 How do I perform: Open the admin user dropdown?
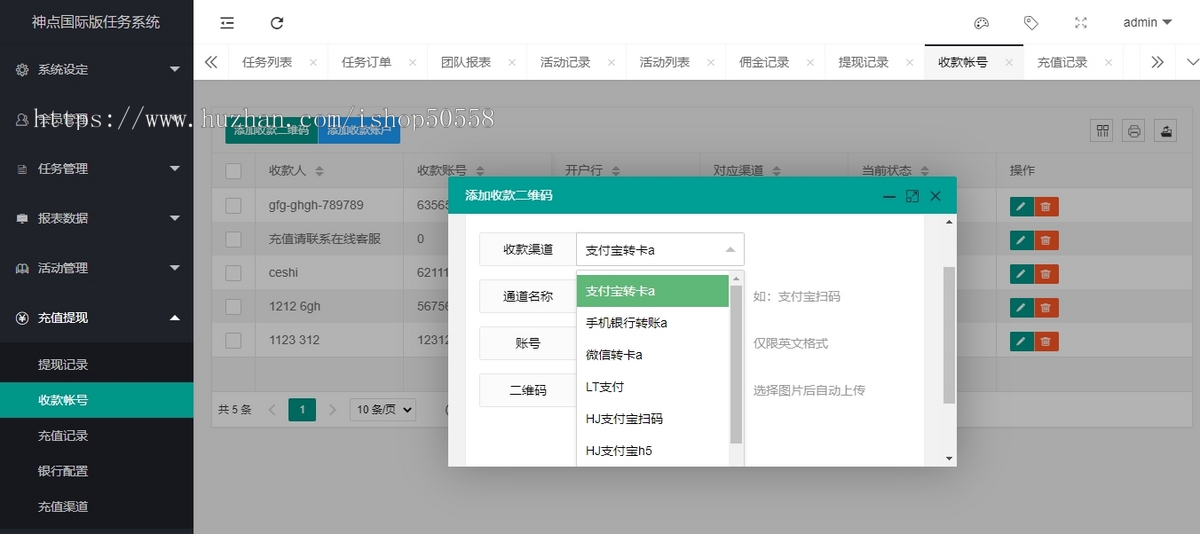click(x=1147, y=22)
